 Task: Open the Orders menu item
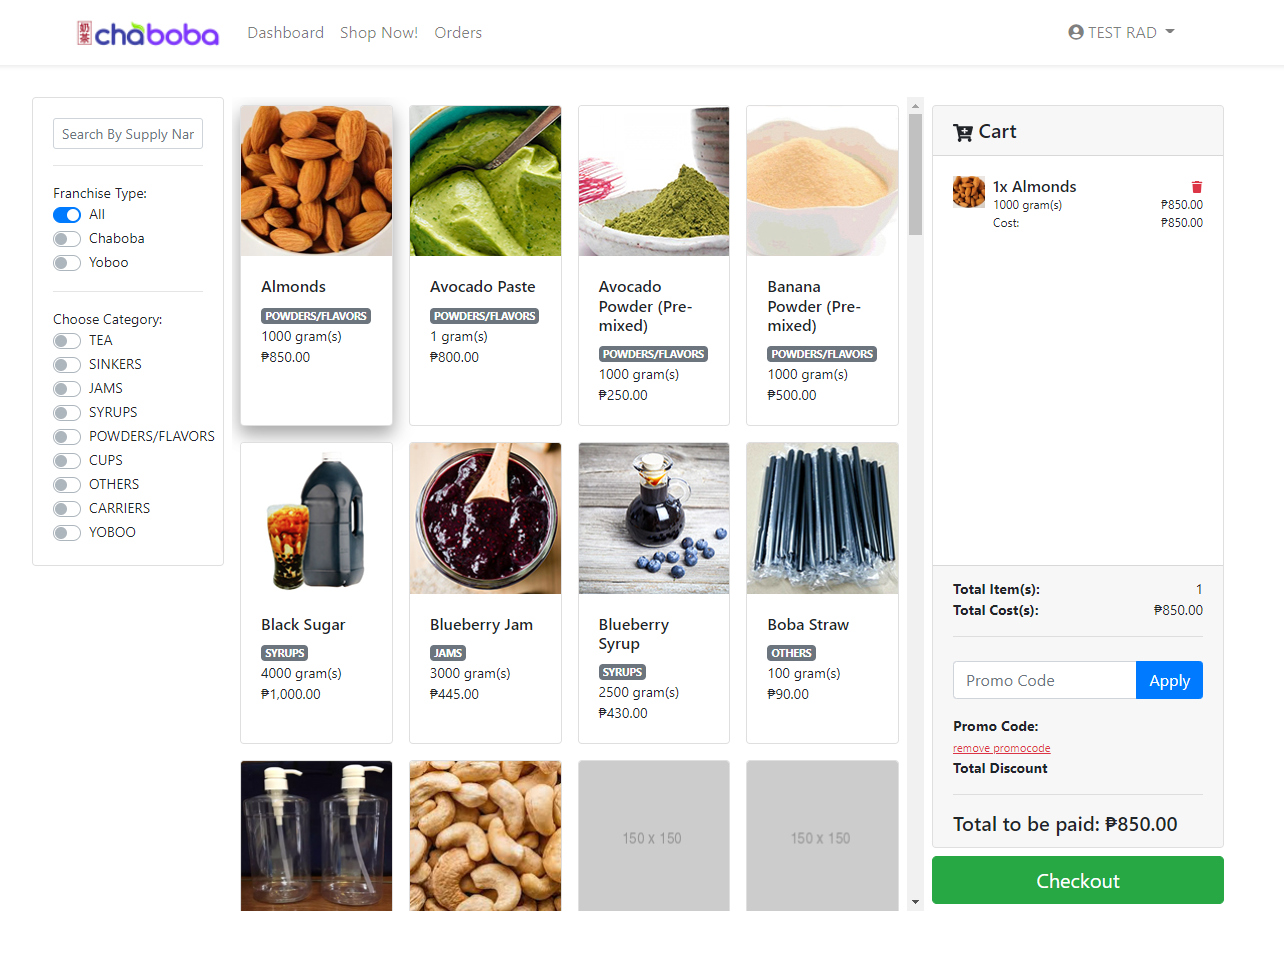click(x=458, y=32)
